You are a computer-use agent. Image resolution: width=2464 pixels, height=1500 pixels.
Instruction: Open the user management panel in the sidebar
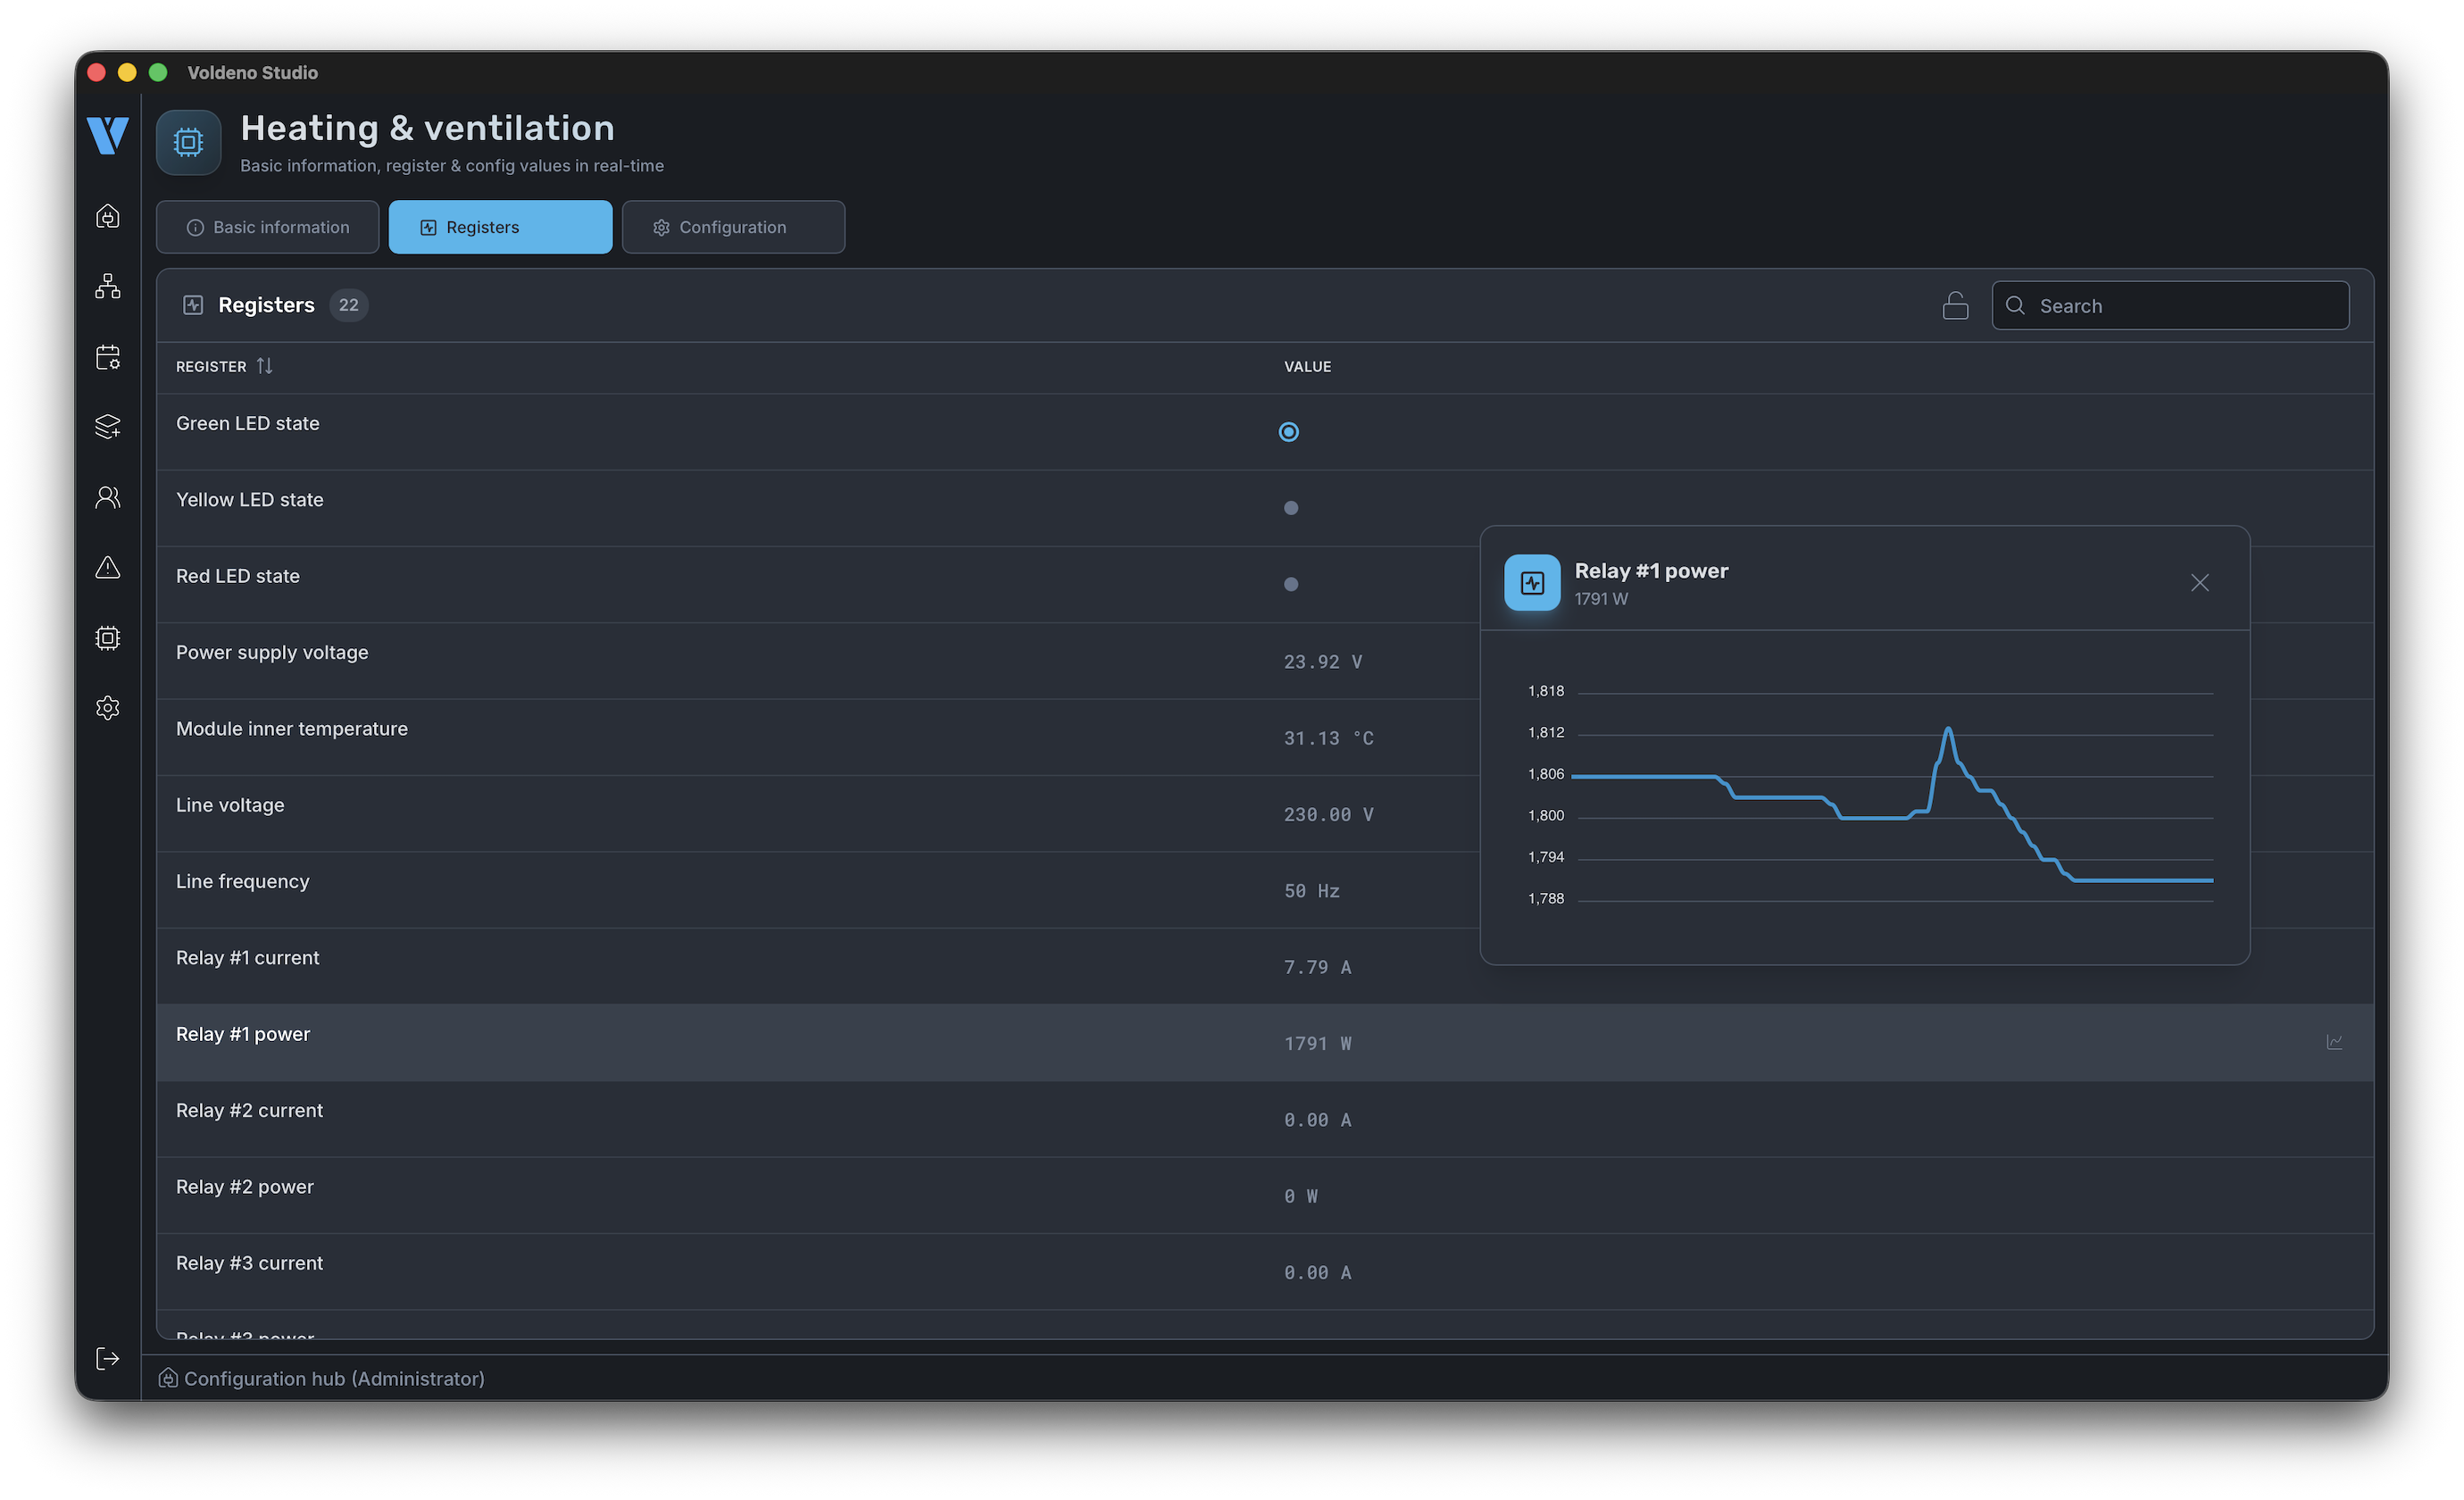click(107, 497)
